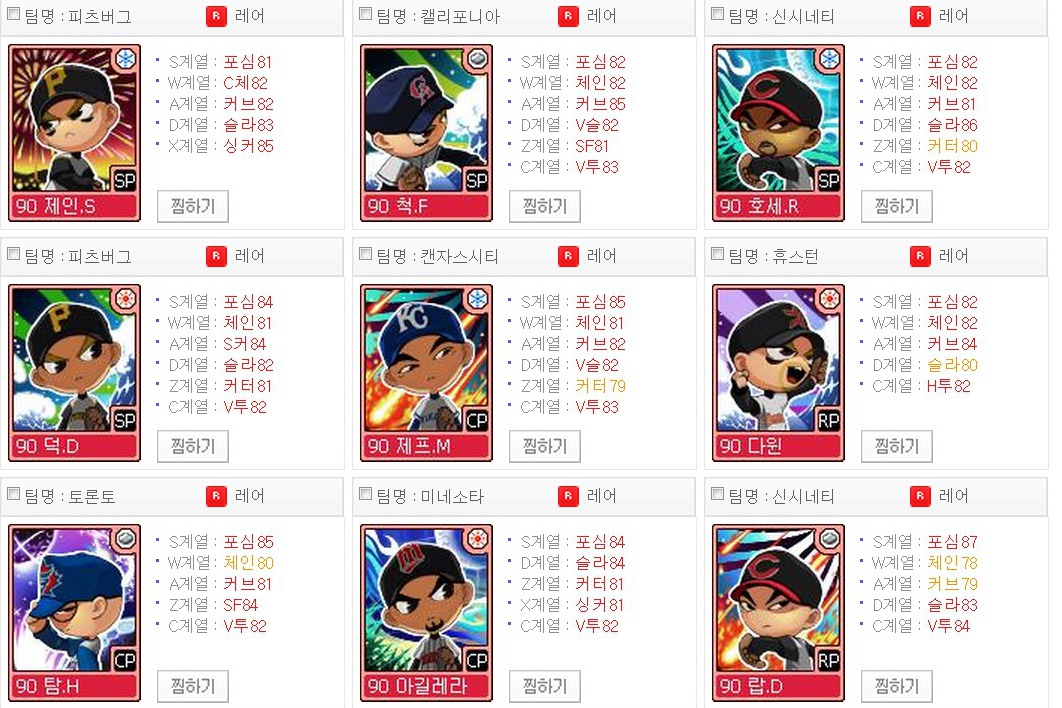Click 찜하기 button for 제프.M card
The width and height of the screenshot is (1062, 708).
point(545,446)
